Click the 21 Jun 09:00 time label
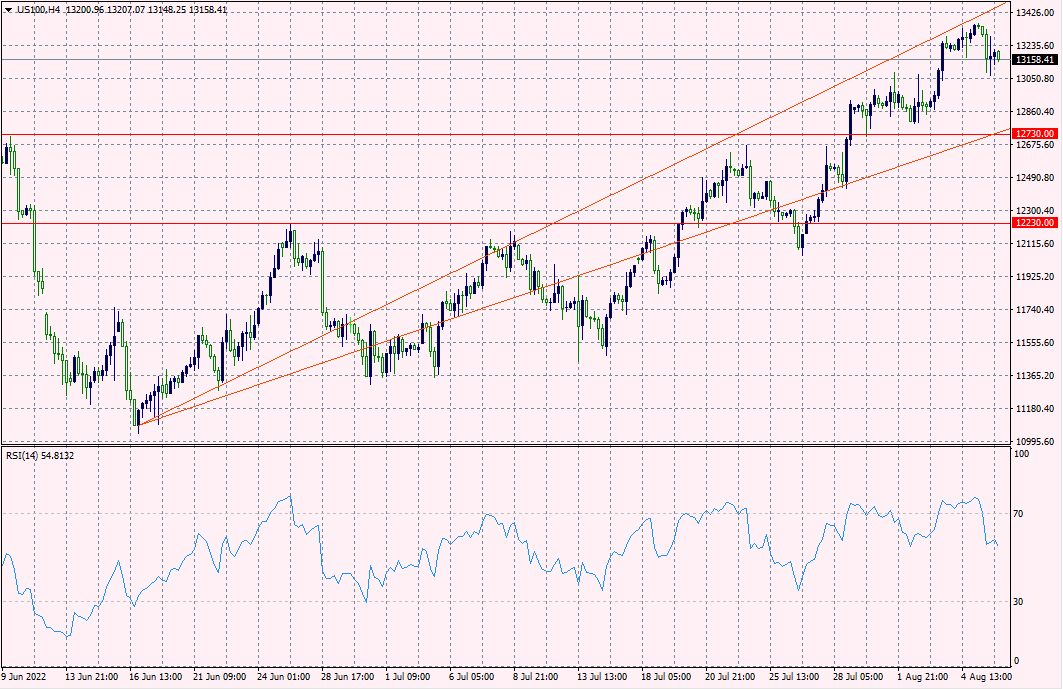The width and height of the screenshot is (1063, 689). point(220,677)
